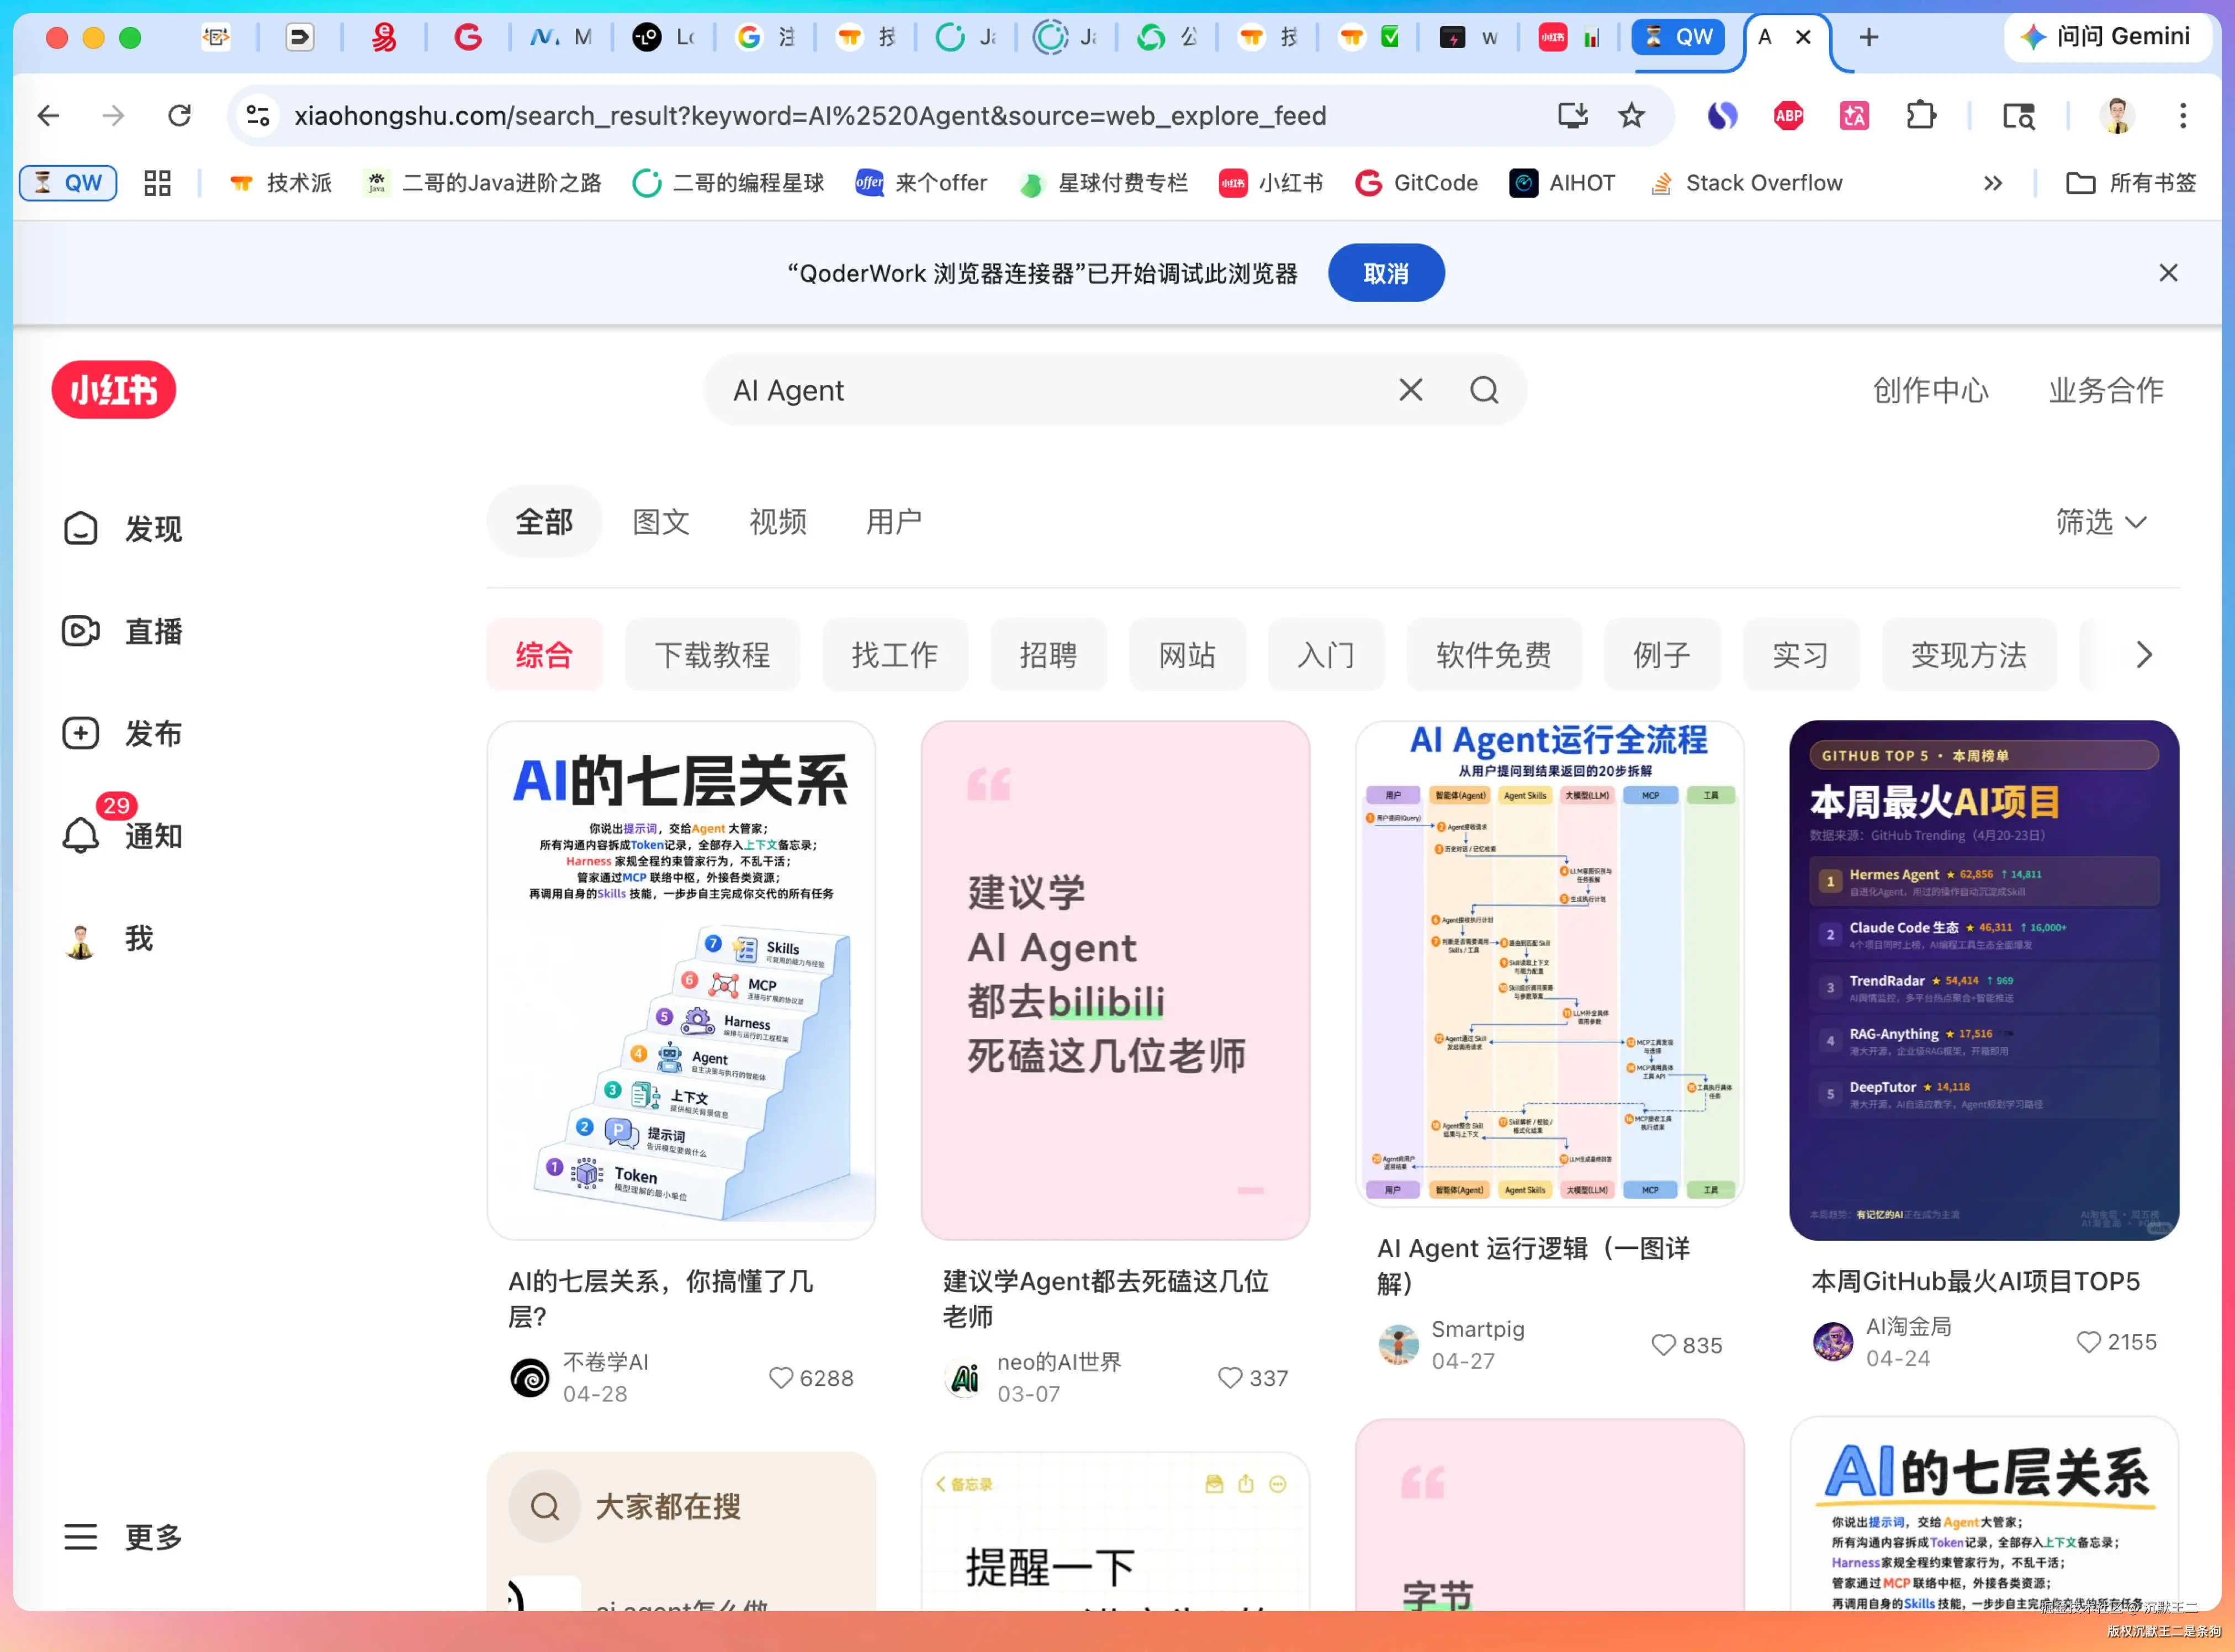Image resolution: width=2235 pixels, height=1652 pixels.
Task: Click the search magnifier icon
Action: (x=1484, y=390)
